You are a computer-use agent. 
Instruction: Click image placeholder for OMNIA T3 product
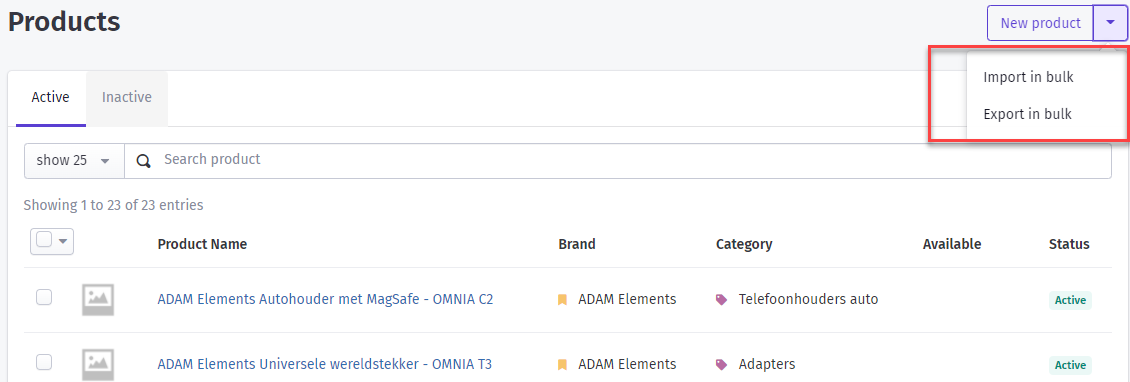tap(98, 364)
